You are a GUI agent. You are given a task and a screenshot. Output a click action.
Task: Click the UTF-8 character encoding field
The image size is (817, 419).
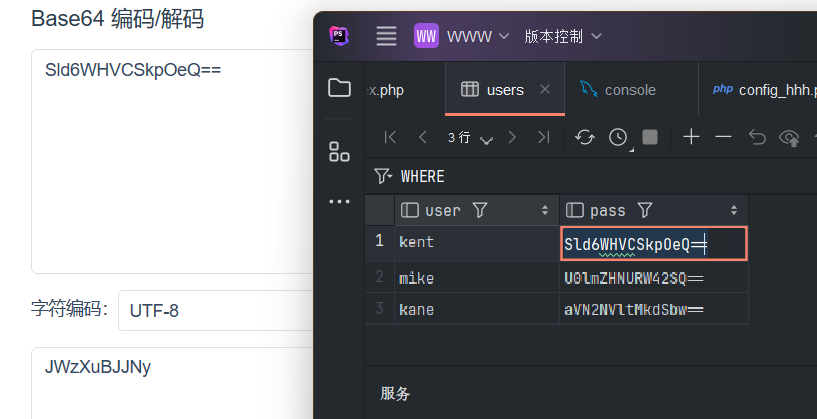[210, 310]
